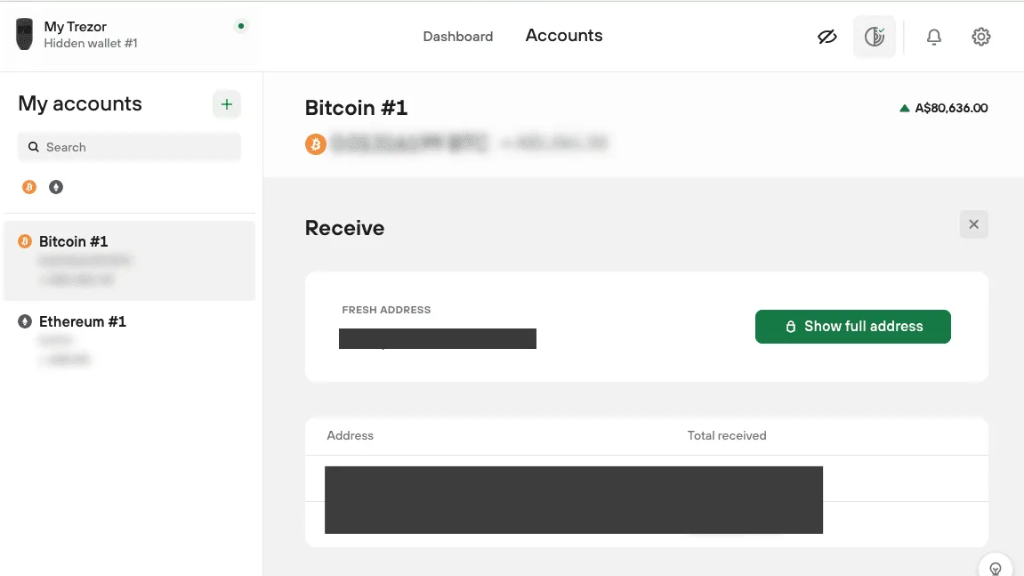Screen dimensions: 1024x576
Task: Open the lightbulb tips icon
Action: point(995,568)
